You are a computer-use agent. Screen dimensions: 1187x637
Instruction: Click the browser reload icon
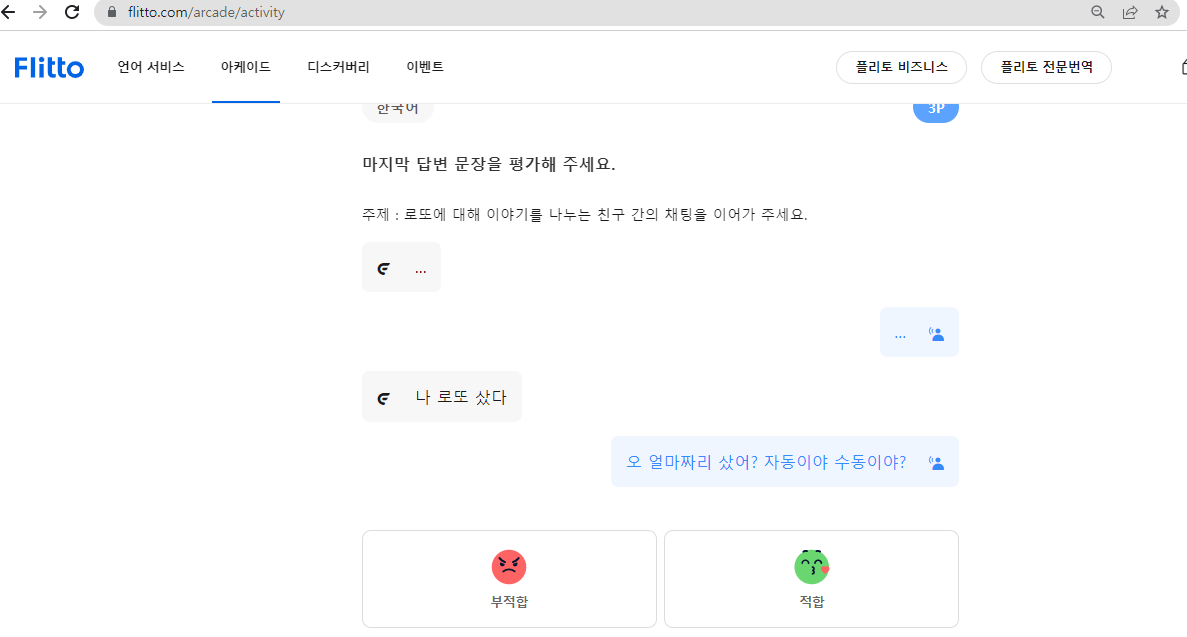70,13
